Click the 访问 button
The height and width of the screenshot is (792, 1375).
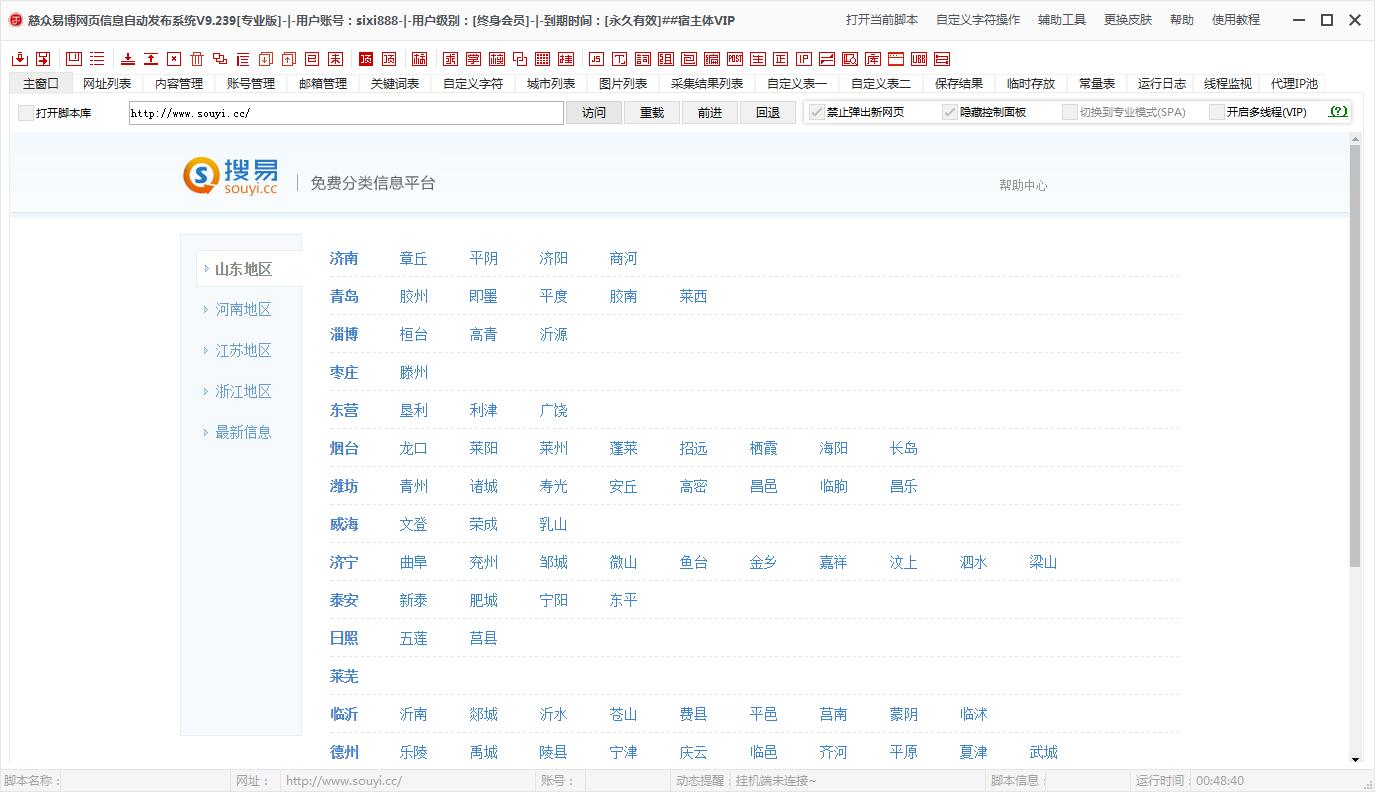594,113
